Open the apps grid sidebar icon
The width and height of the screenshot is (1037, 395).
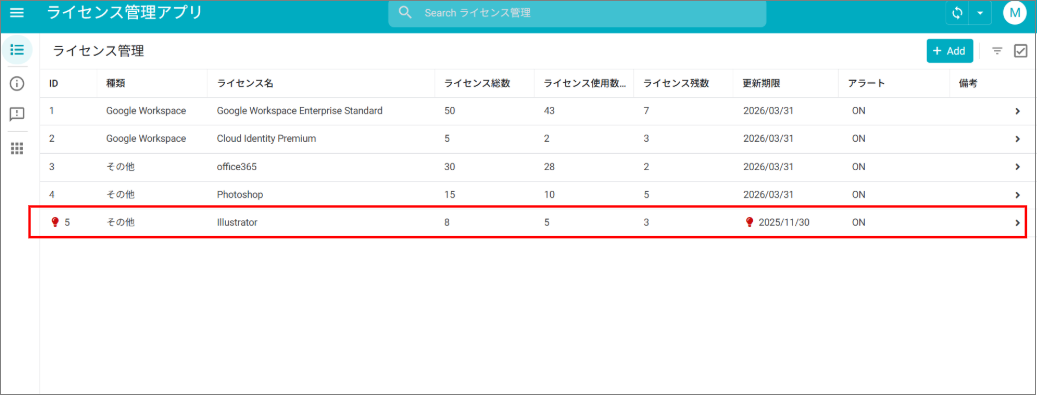(x=17, y=149)
